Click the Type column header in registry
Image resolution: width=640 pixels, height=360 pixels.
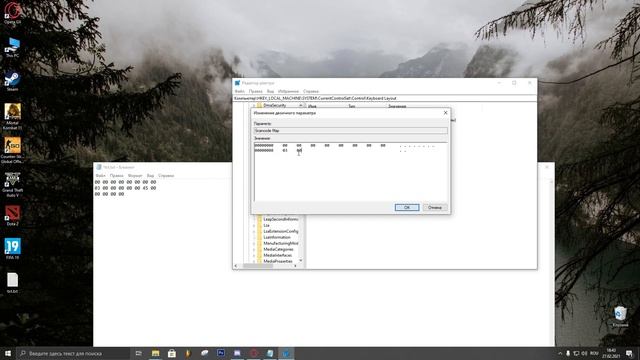click(x=351, y=106)
